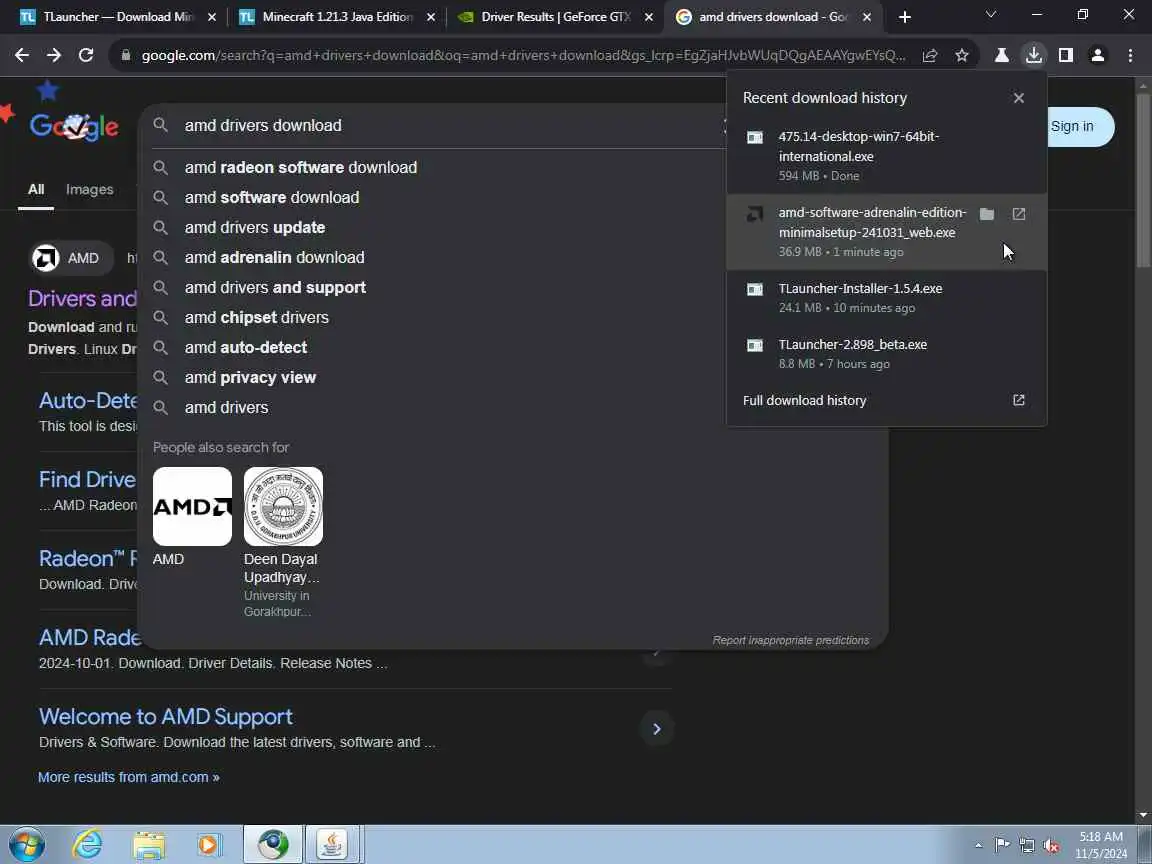Open Windows Explorer folder on taskbar
The image size is (1152, 864).
(x=148, y=845)
